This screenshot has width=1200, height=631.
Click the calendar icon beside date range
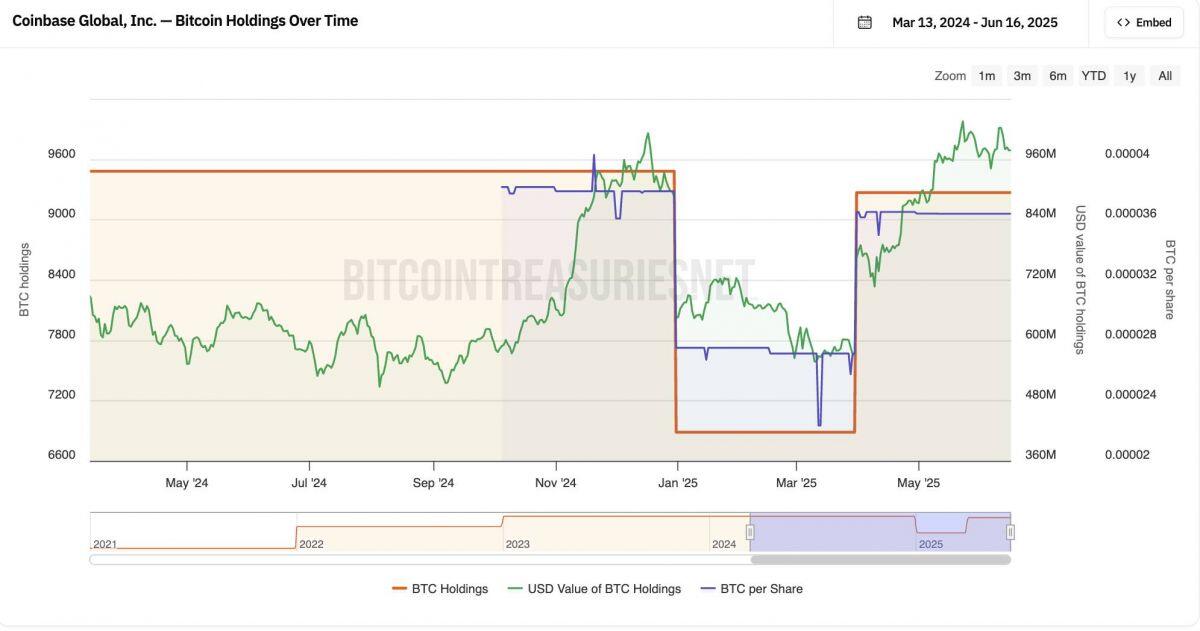coord(865,22)
